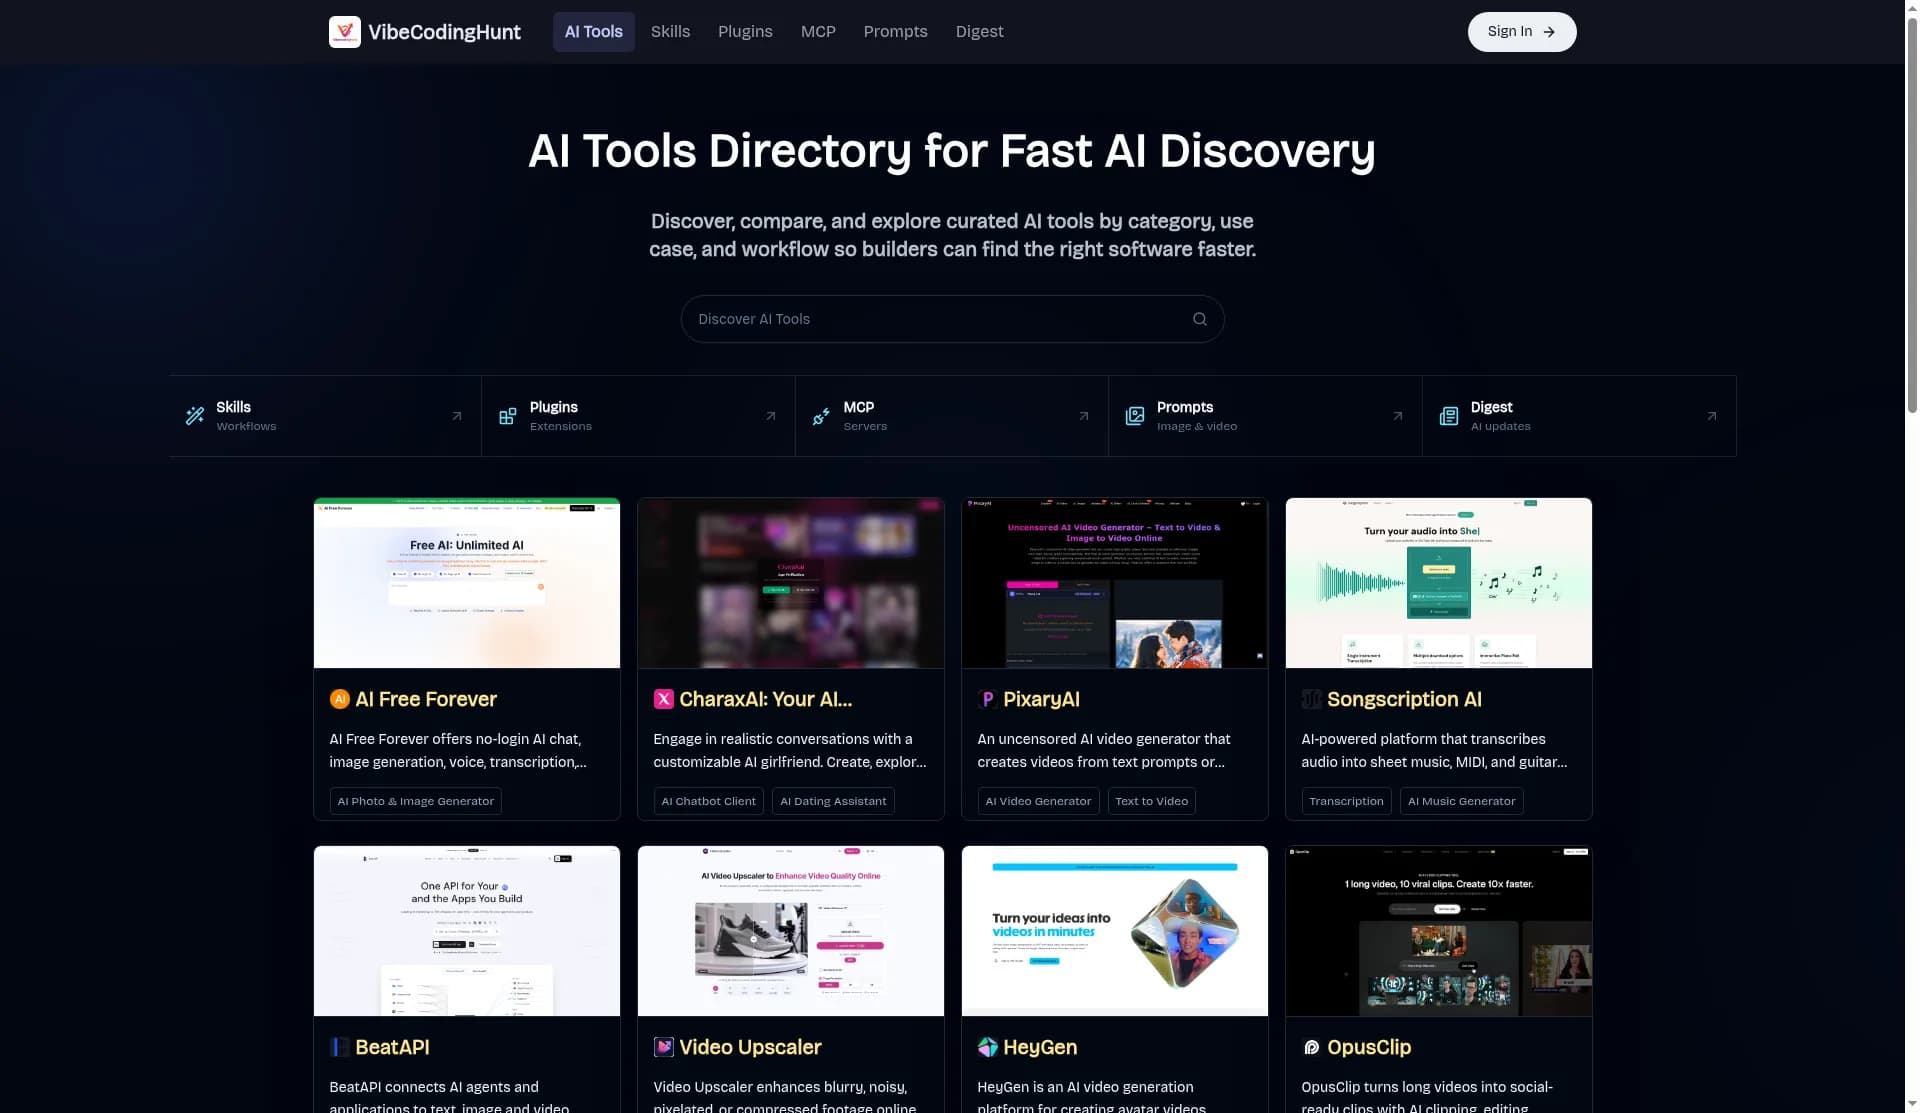Screen dimensions: 1920x1113
Task: Click the arrow icon on Digest card
Action: point(1711,416)
